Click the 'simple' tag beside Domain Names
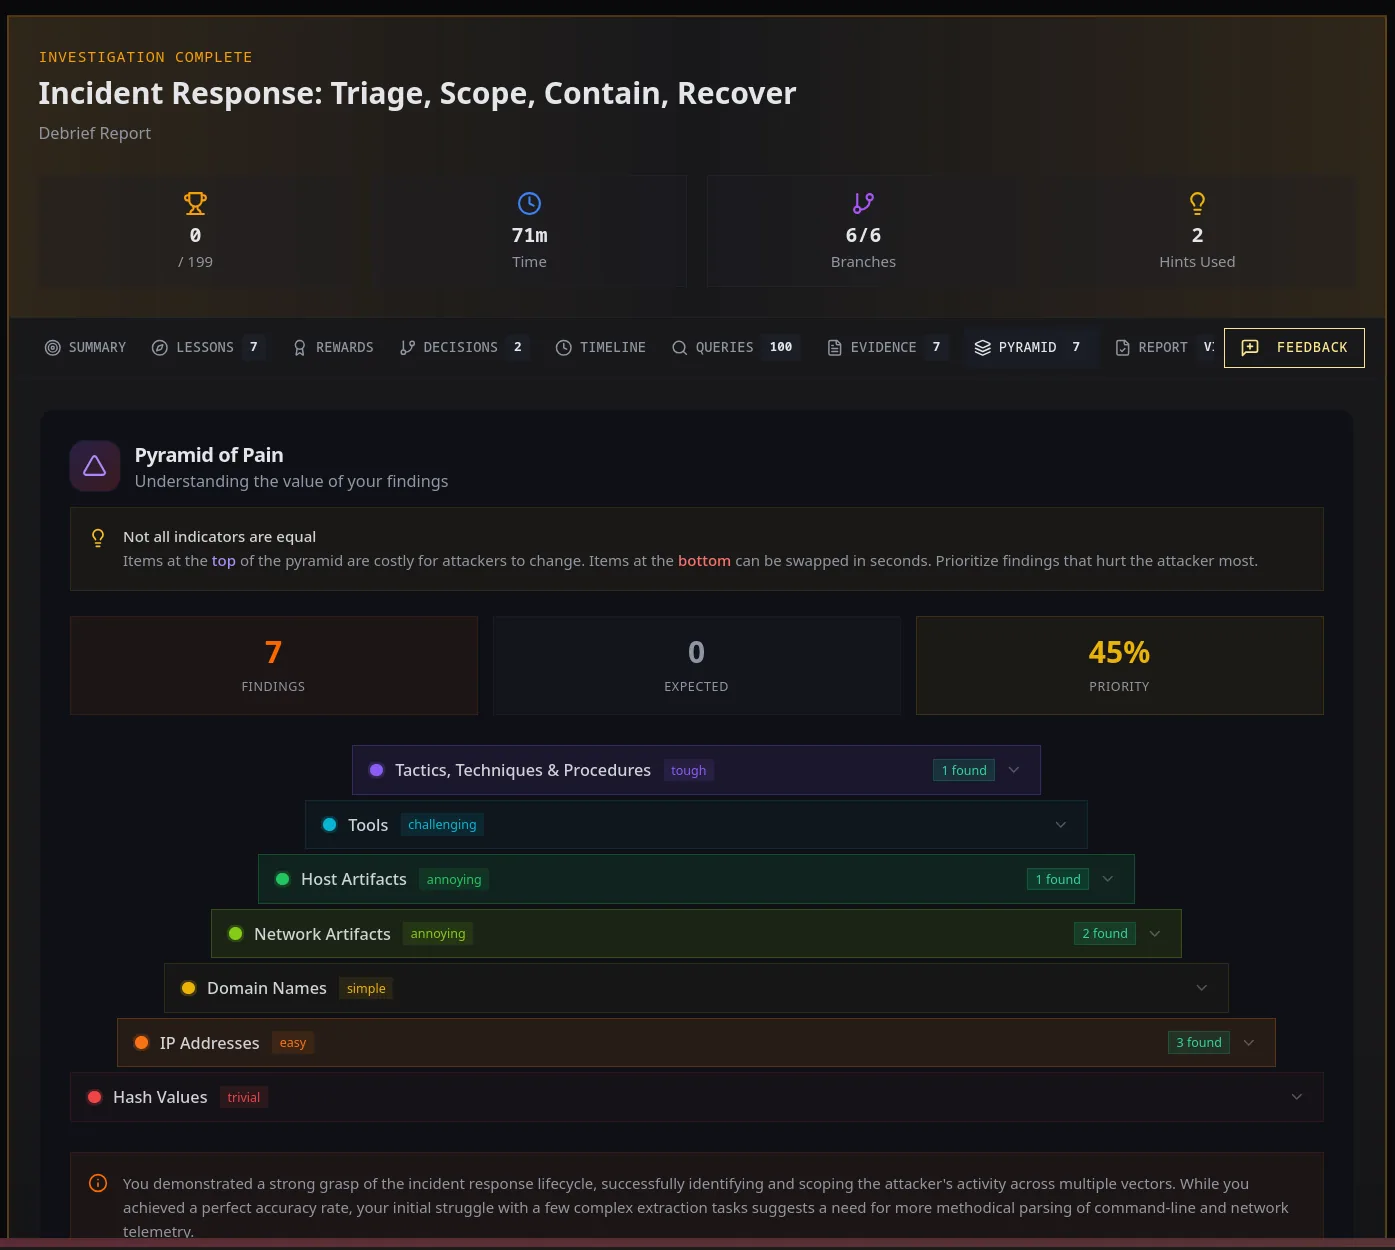1395x1250 pixels. [x=366, y=989]
